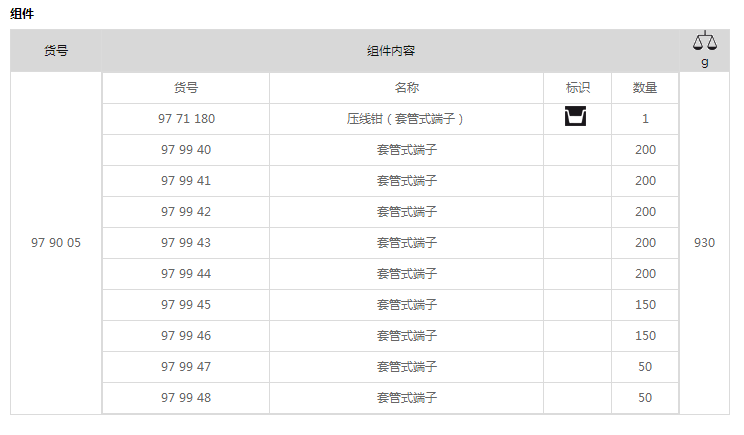Select part number 97 99 48
Viewport: 744px width, 435px height.
pyautogui.click(x=186, y=398)
